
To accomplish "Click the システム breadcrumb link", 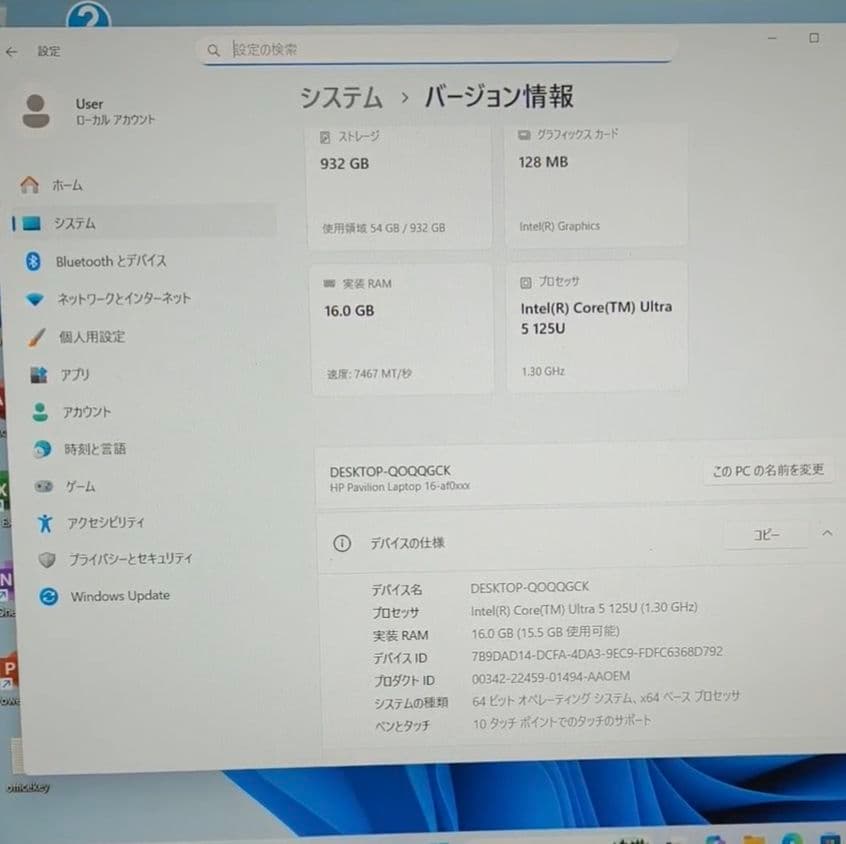I will coord(340,97).
